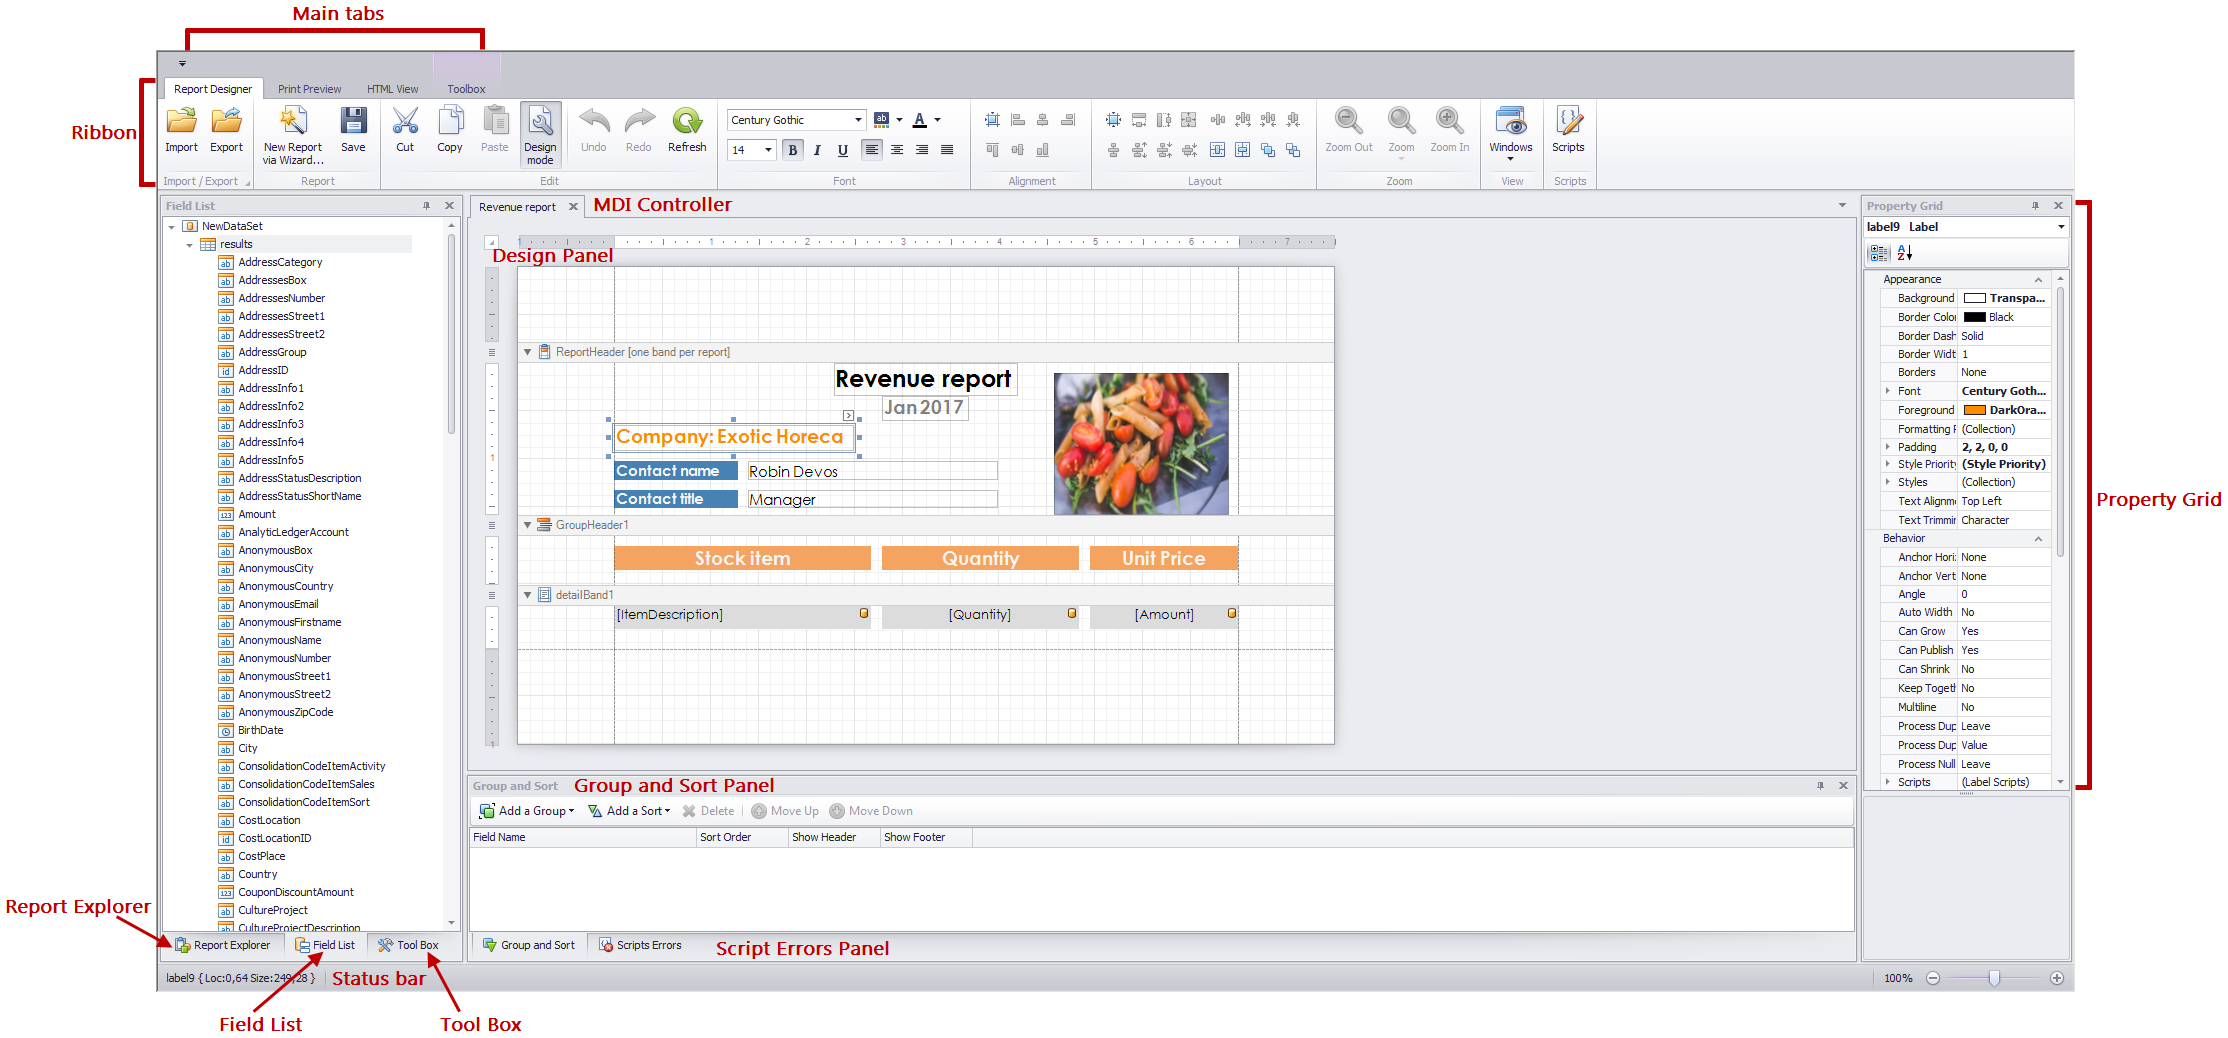The height and width of the screenshot is (1038, 2228).
Task: Collapse the ReportHeader band
Action: 528,352
